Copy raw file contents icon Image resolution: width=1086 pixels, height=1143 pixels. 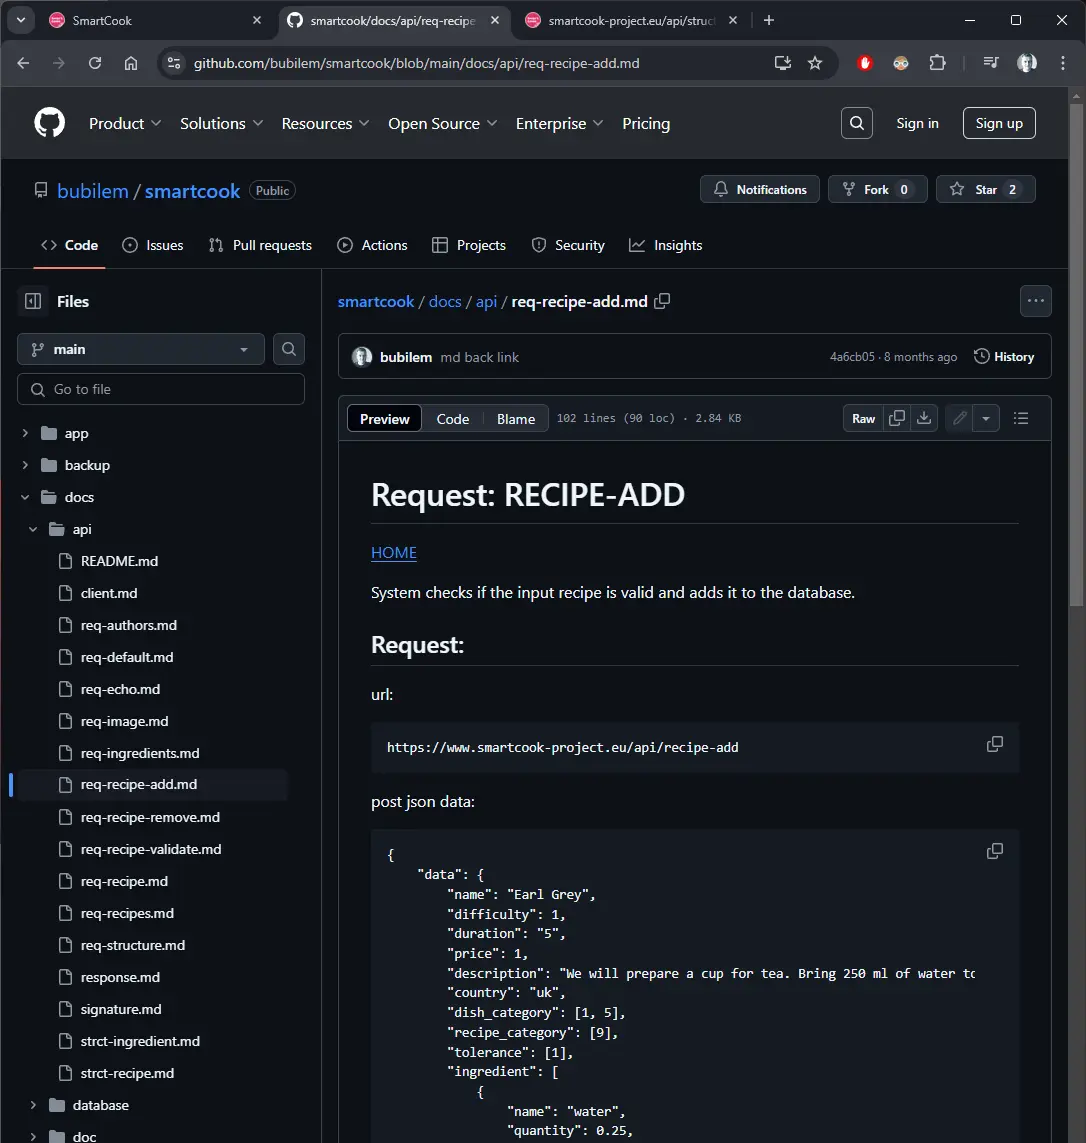(897, 418)
